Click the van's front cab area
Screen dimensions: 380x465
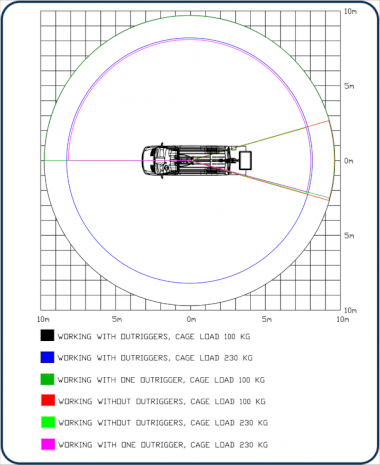pos(153,161)
